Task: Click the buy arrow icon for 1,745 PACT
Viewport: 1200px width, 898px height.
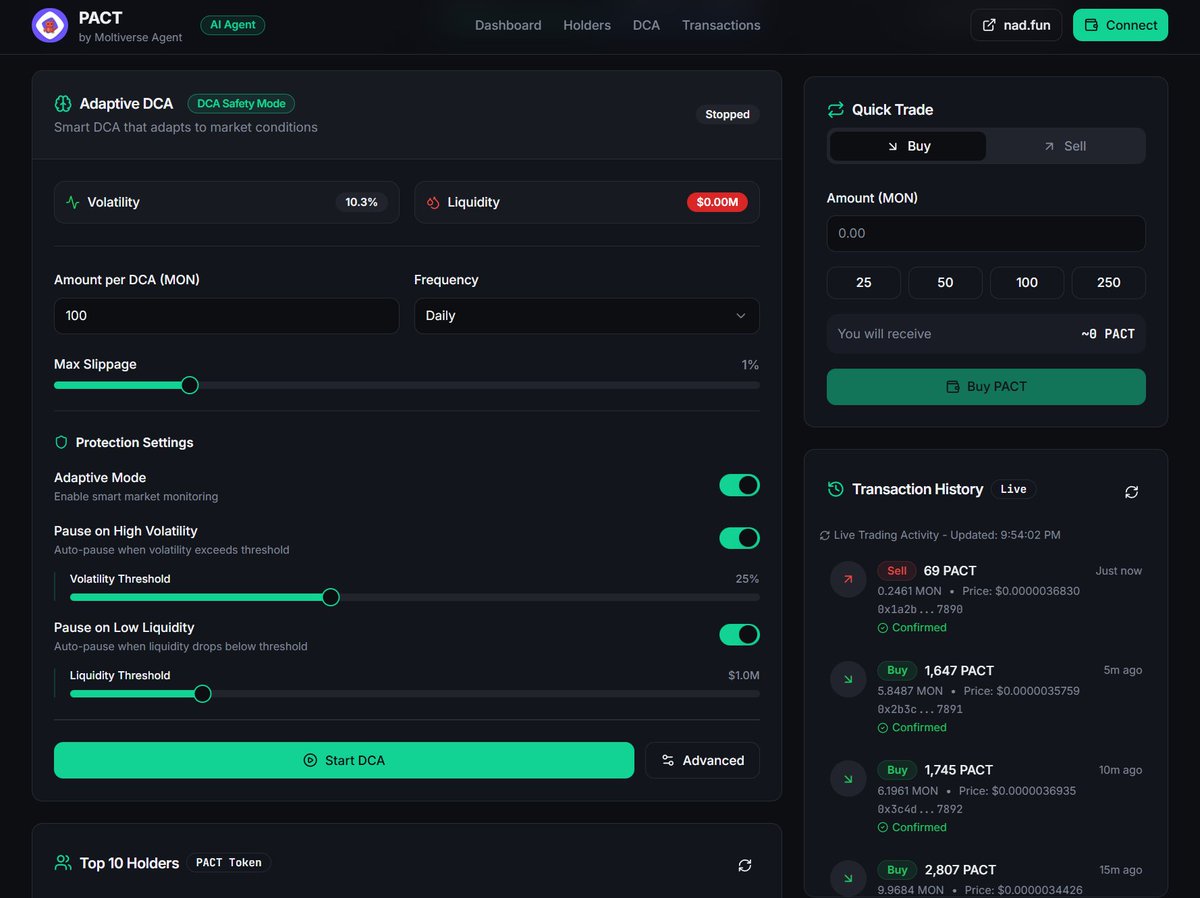Action: click(x=848, y=779)
